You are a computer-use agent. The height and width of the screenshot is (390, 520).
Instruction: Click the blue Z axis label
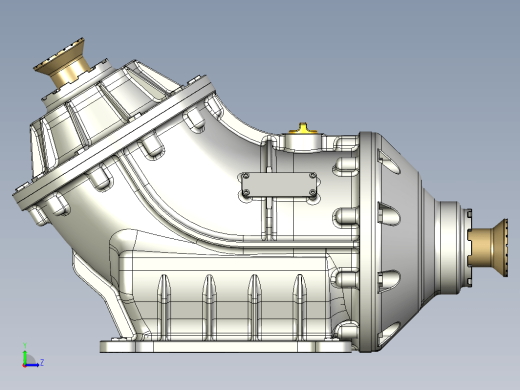coord(42,362)
